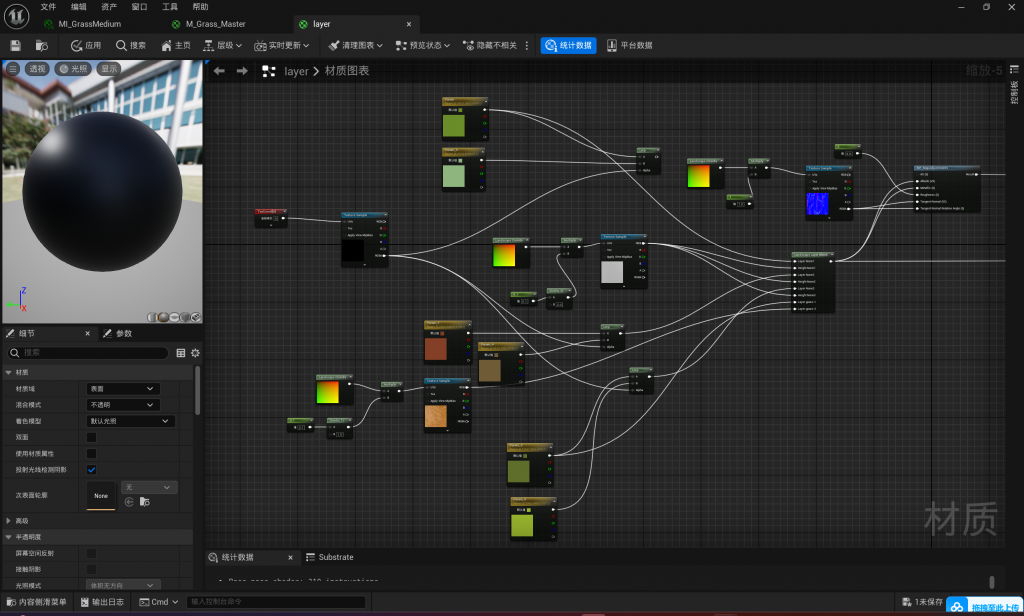The width and height of the screenshot is (1024, 616).
Task: Save the material with the floppy disk icon
Action: pyautogui.click(x=16, y=45)
